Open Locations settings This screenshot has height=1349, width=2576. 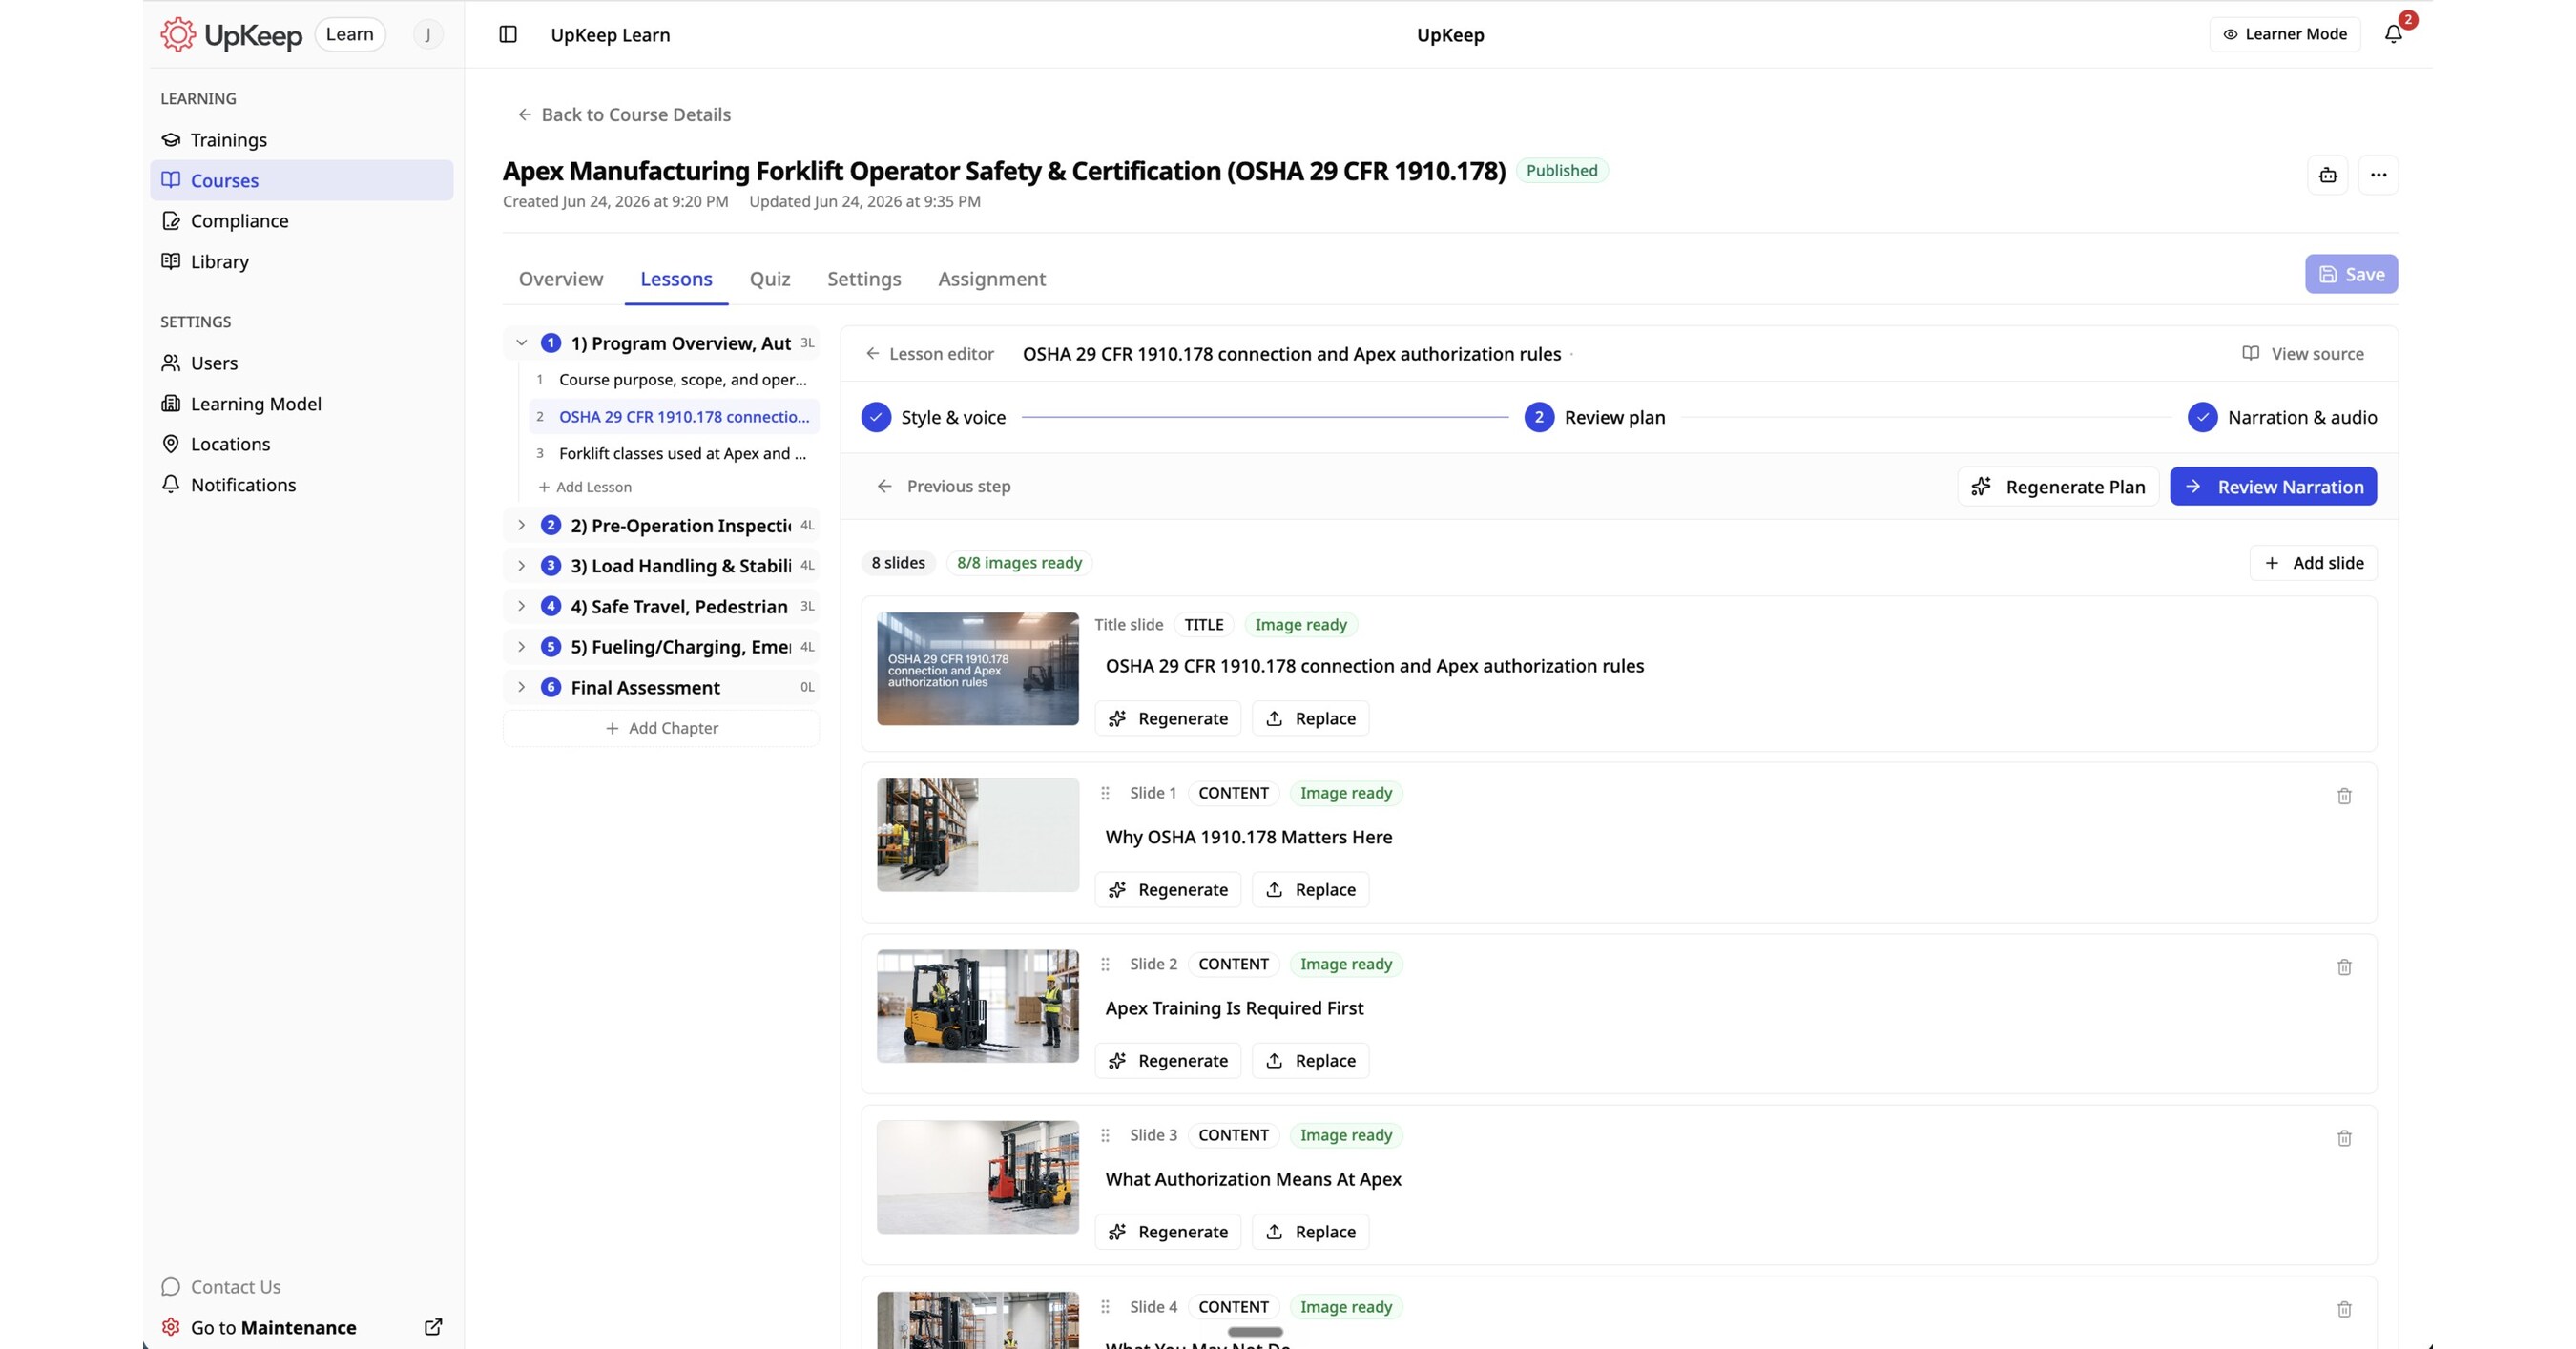(x=301, y=444)
